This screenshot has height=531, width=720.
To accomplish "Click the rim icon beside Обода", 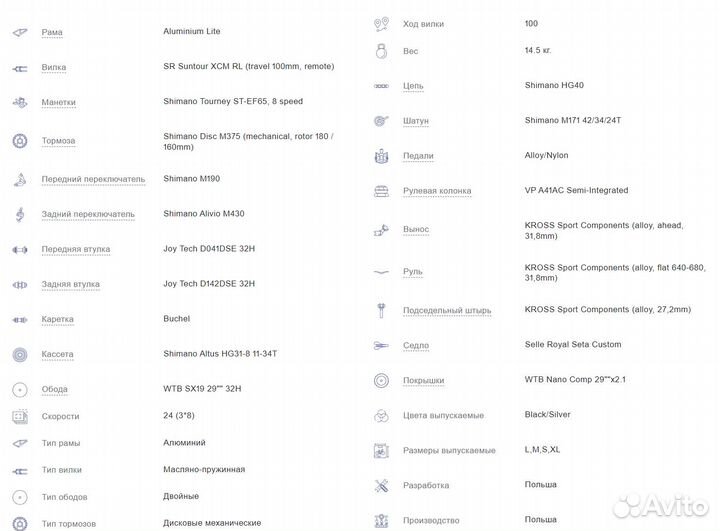I will 19,390.
